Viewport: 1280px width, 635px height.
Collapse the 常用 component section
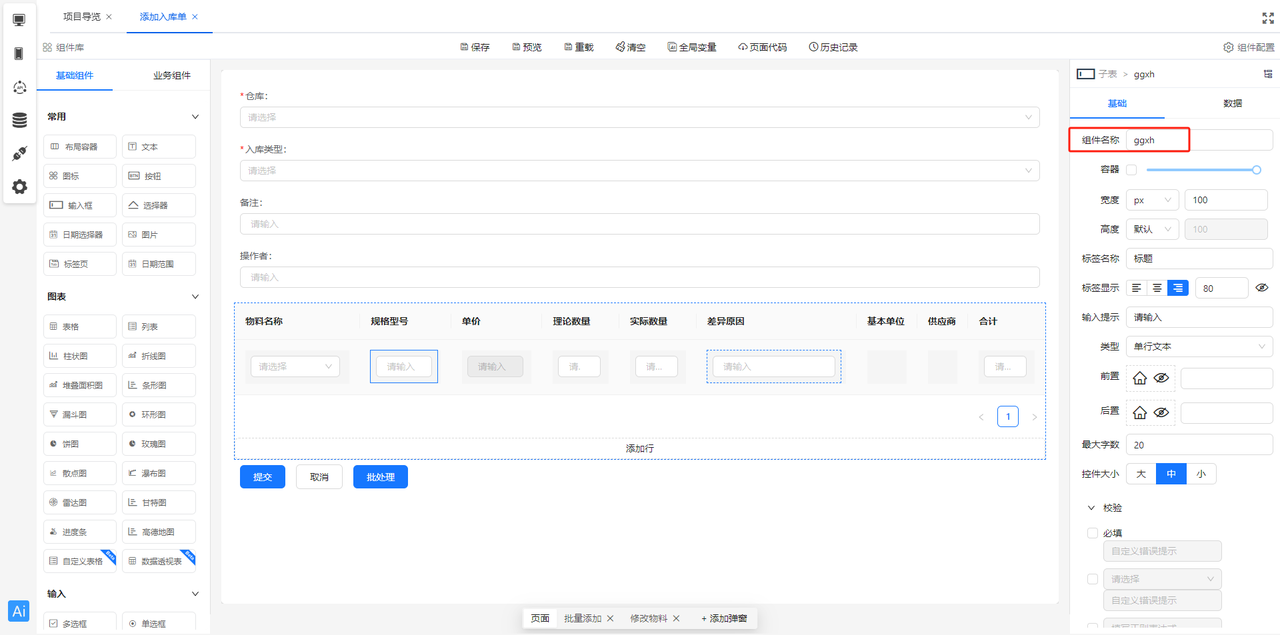[x=194, y=116]
